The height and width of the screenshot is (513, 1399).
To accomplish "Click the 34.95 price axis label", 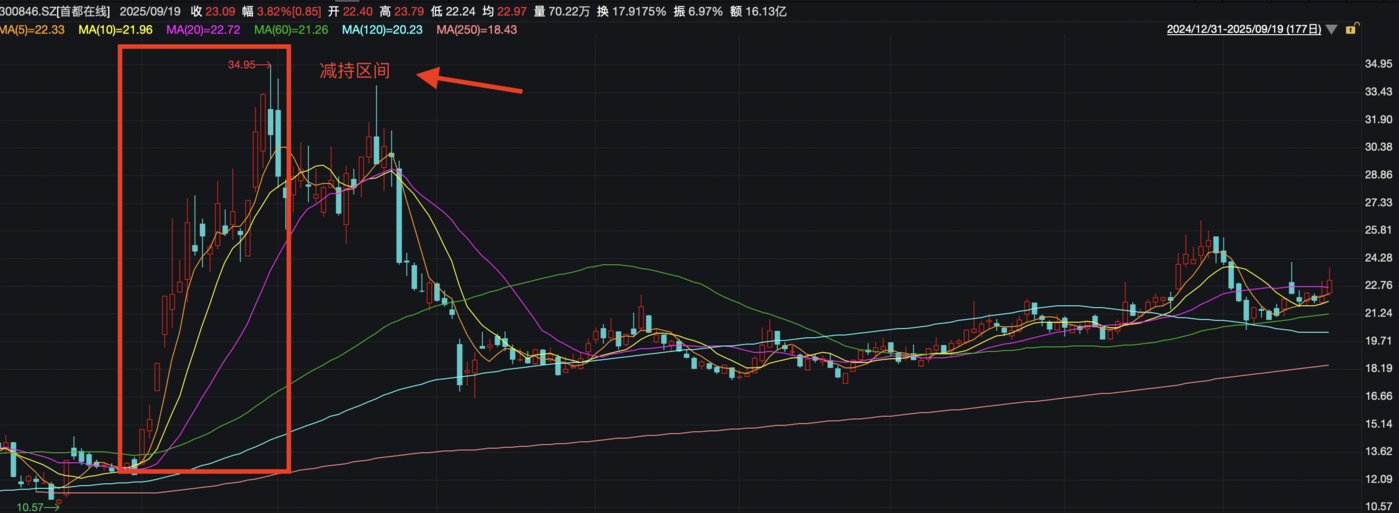I will [1376, 64].
